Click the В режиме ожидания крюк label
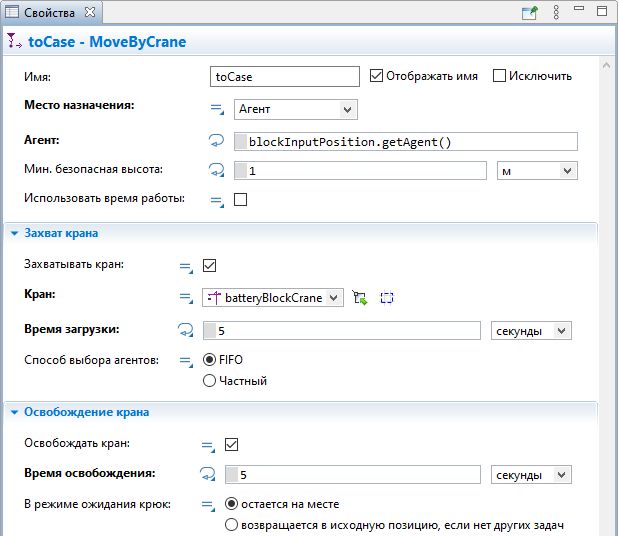The height and width of the screenshot is (536, 618). tap(97, 504)
